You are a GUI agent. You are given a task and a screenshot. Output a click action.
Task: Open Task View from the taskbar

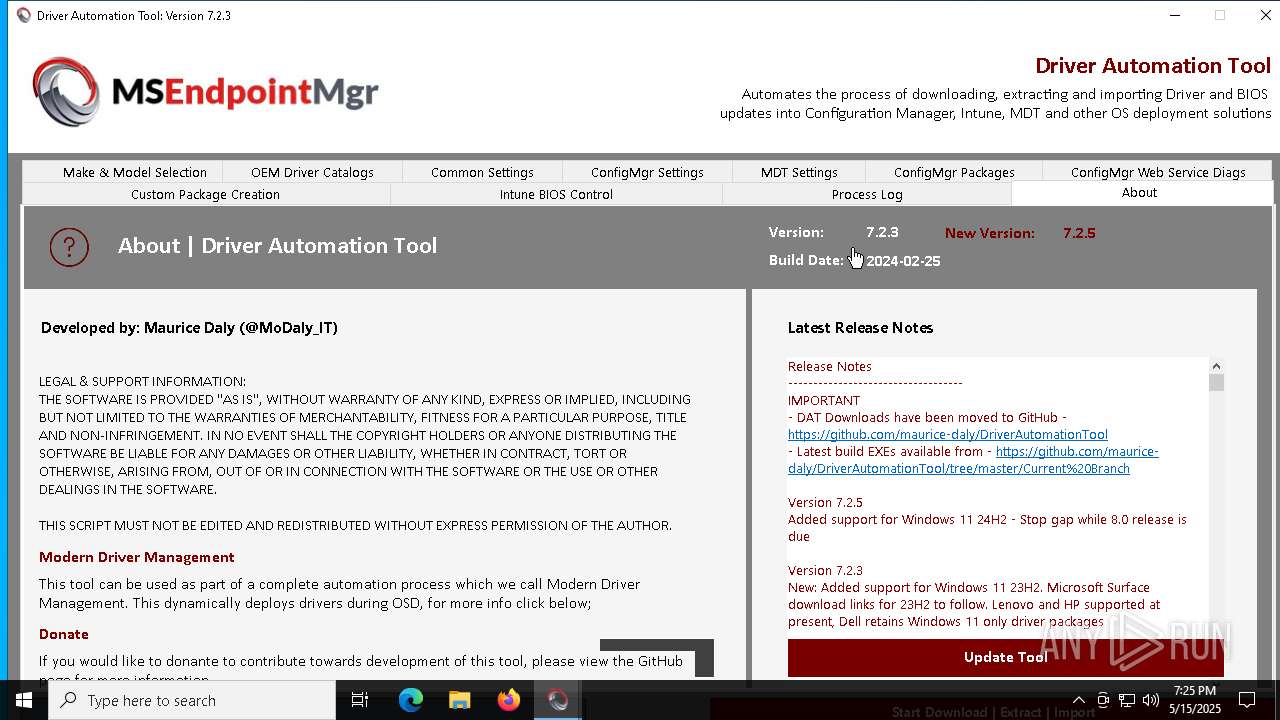(x=360, y=700)
